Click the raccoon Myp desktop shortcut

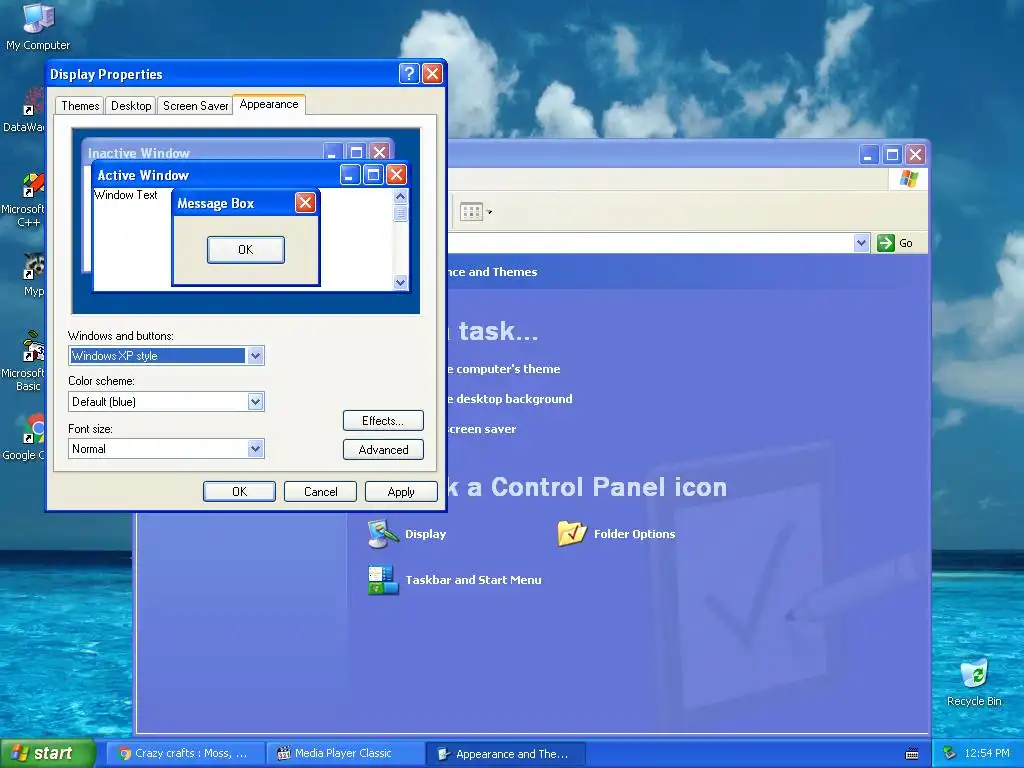click(33, 275)
